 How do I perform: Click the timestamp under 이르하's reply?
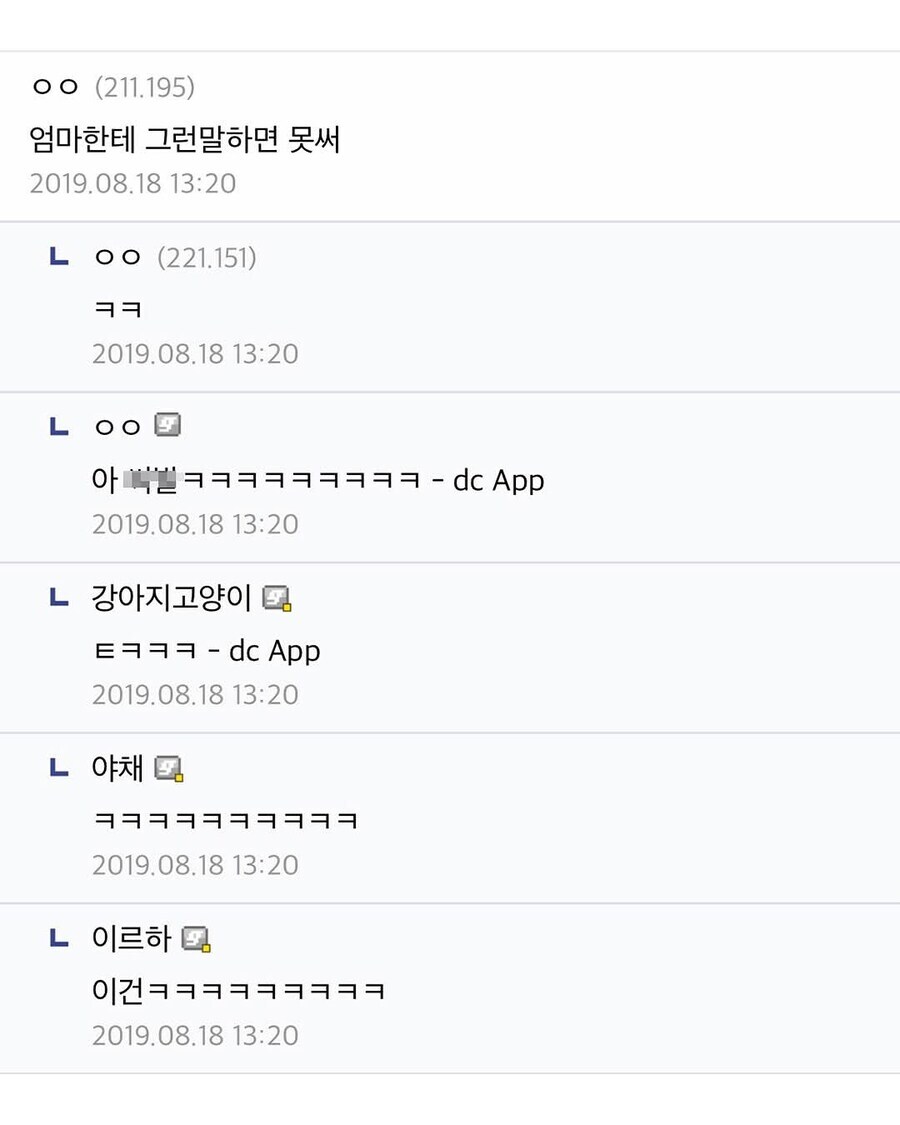(x=195, y=1035)
